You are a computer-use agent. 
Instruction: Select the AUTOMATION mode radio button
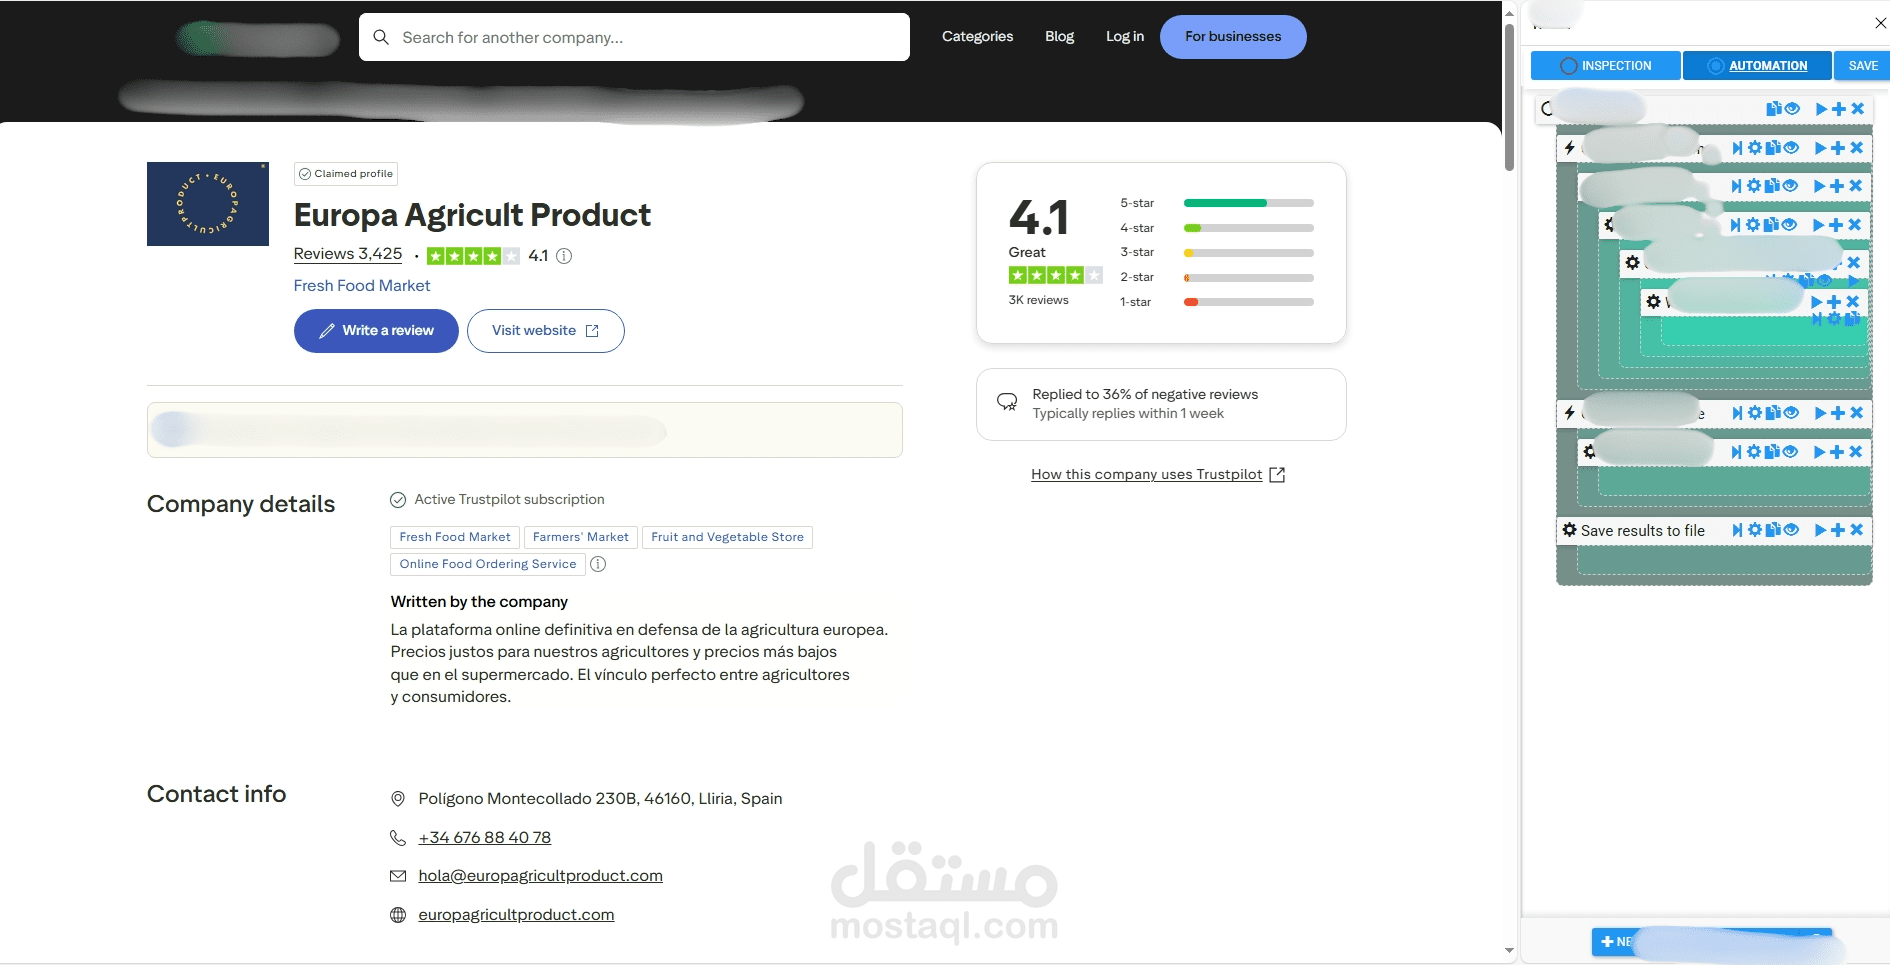tap(1716, 66)
